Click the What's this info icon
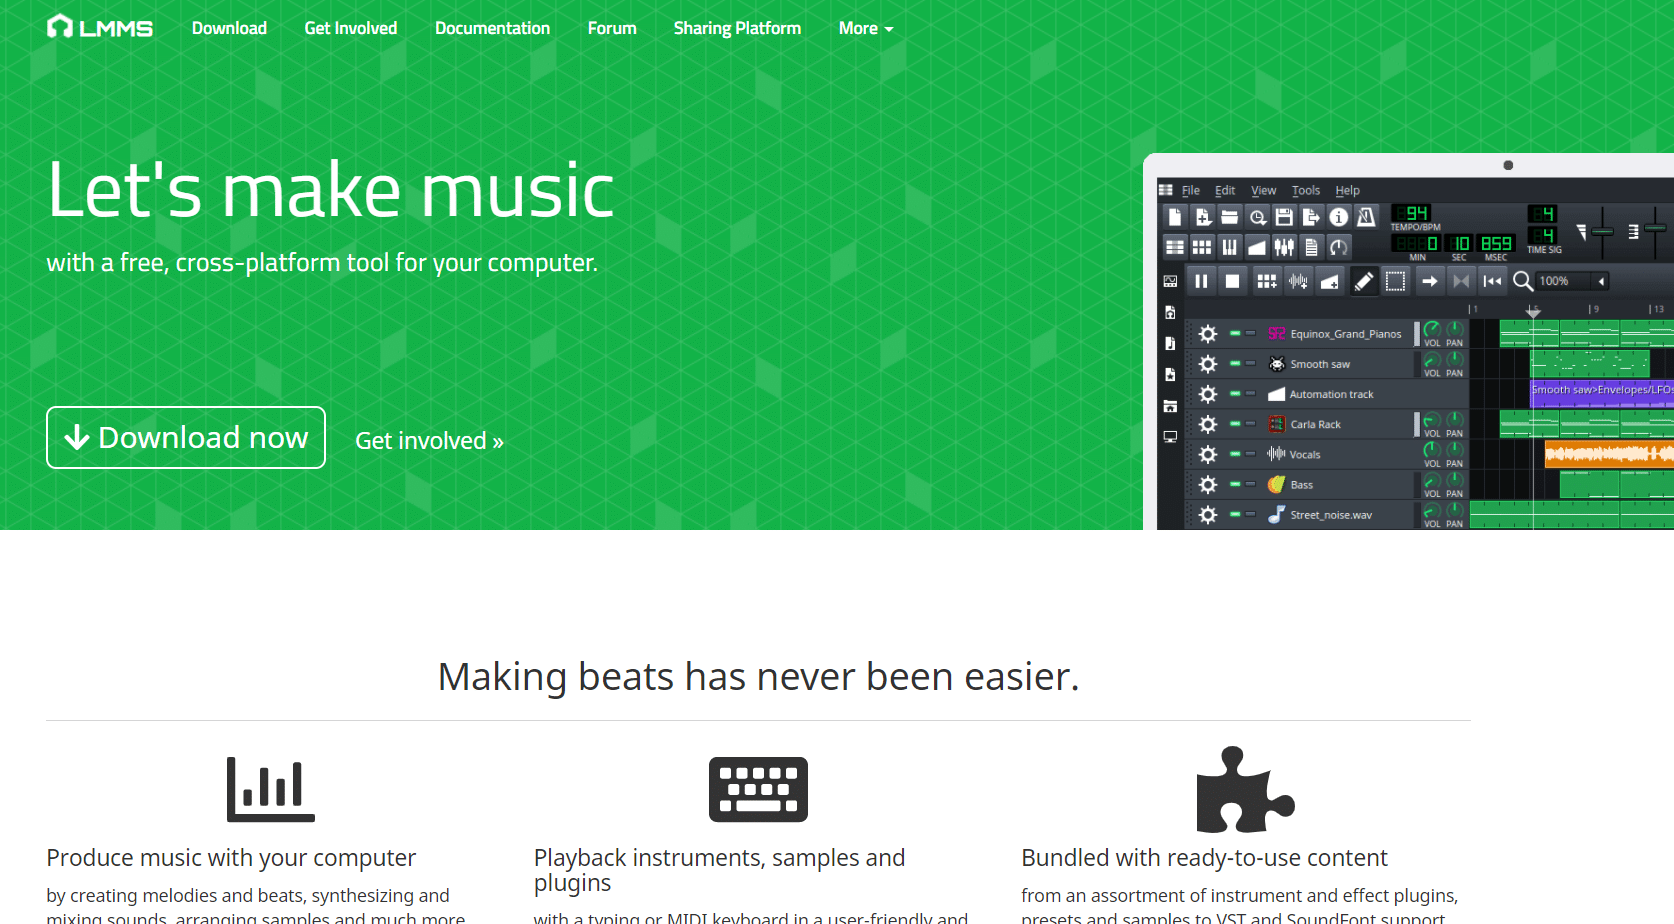The height and width of the screenshot is (924, 1674). 1338,217
